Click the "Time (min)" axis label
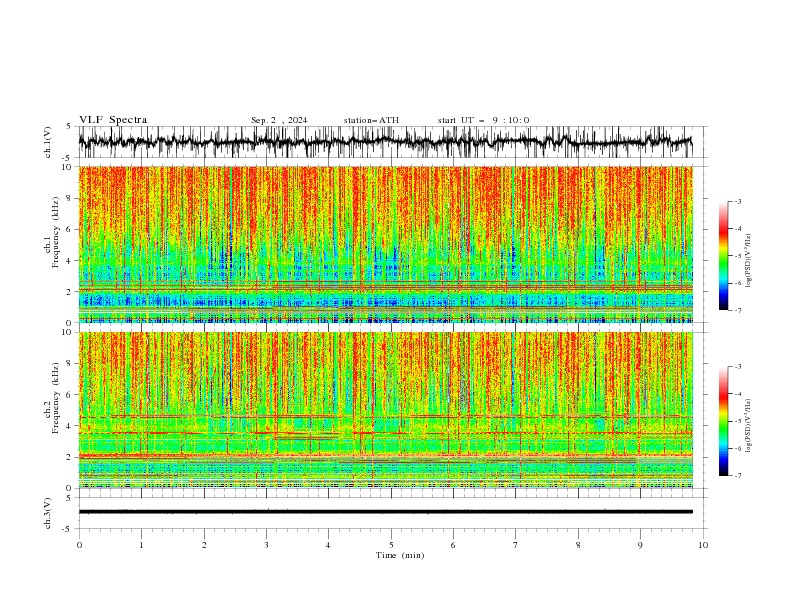Viewport: 792px width, 612px height. point(400,555)
